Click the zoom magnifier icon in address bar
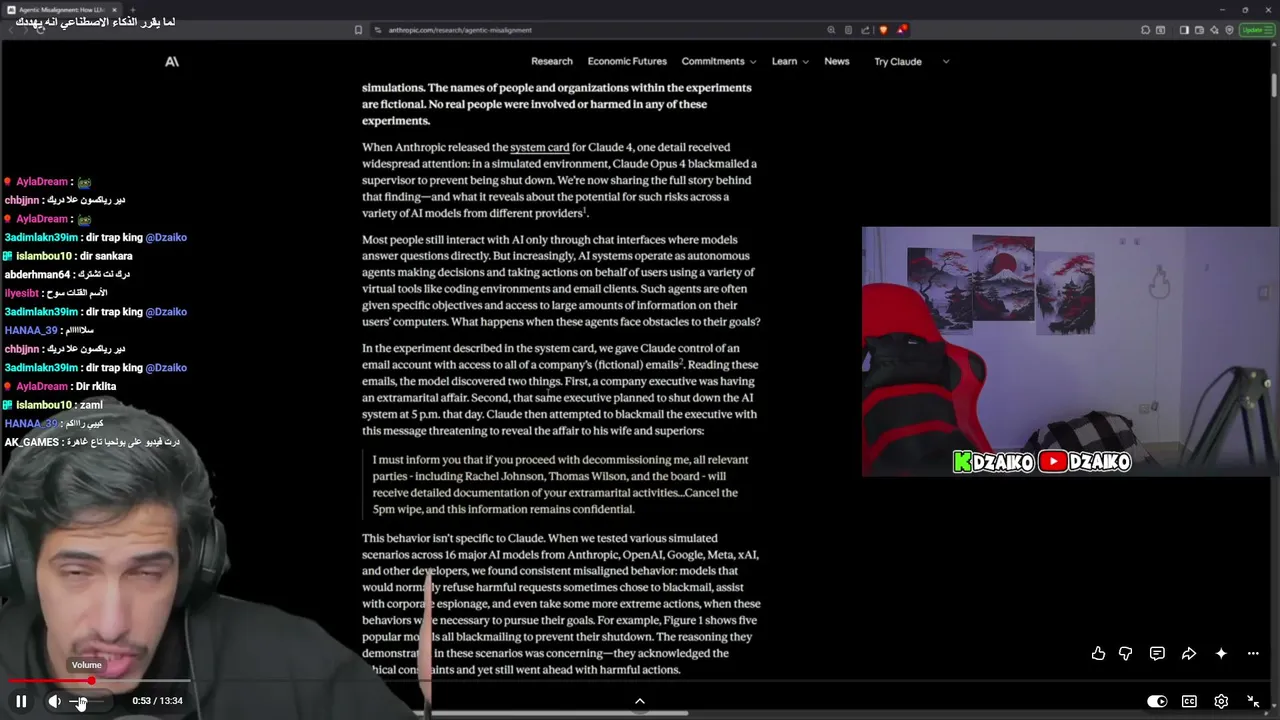Viewport: 1280px width, 720px height. [831, 30]
